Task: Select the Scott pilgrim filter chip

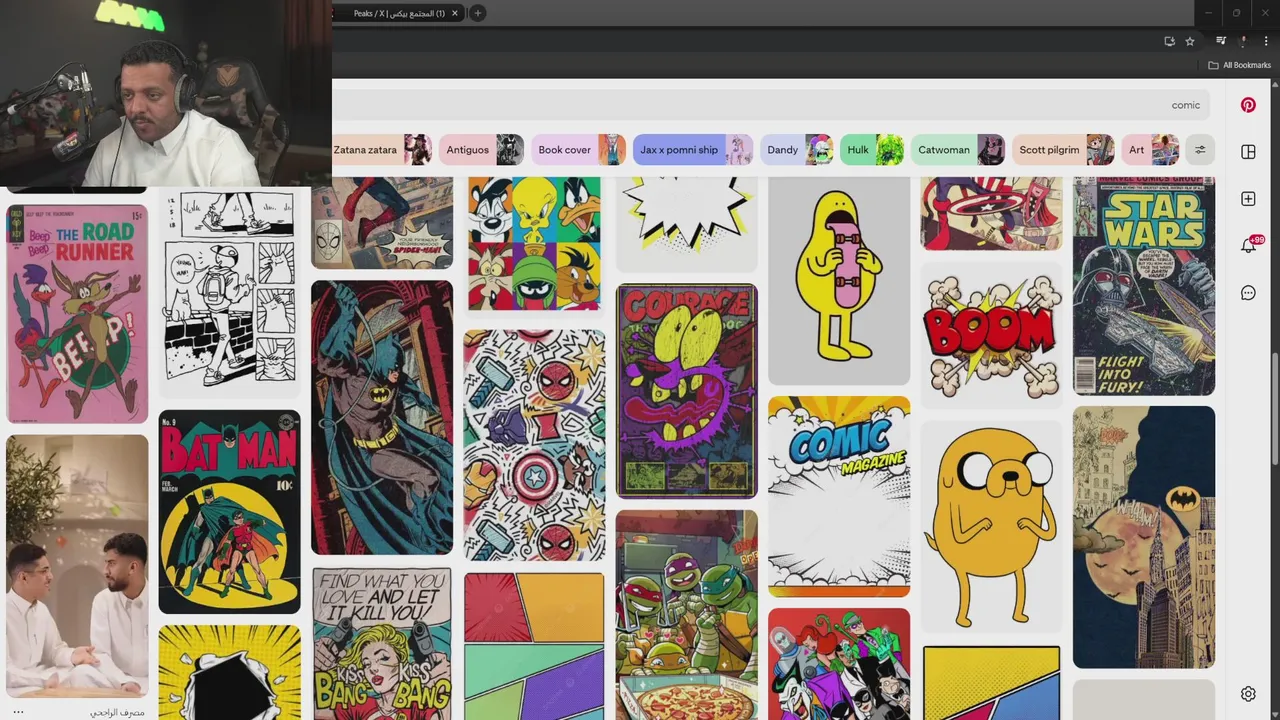Action: point(1063,150)
